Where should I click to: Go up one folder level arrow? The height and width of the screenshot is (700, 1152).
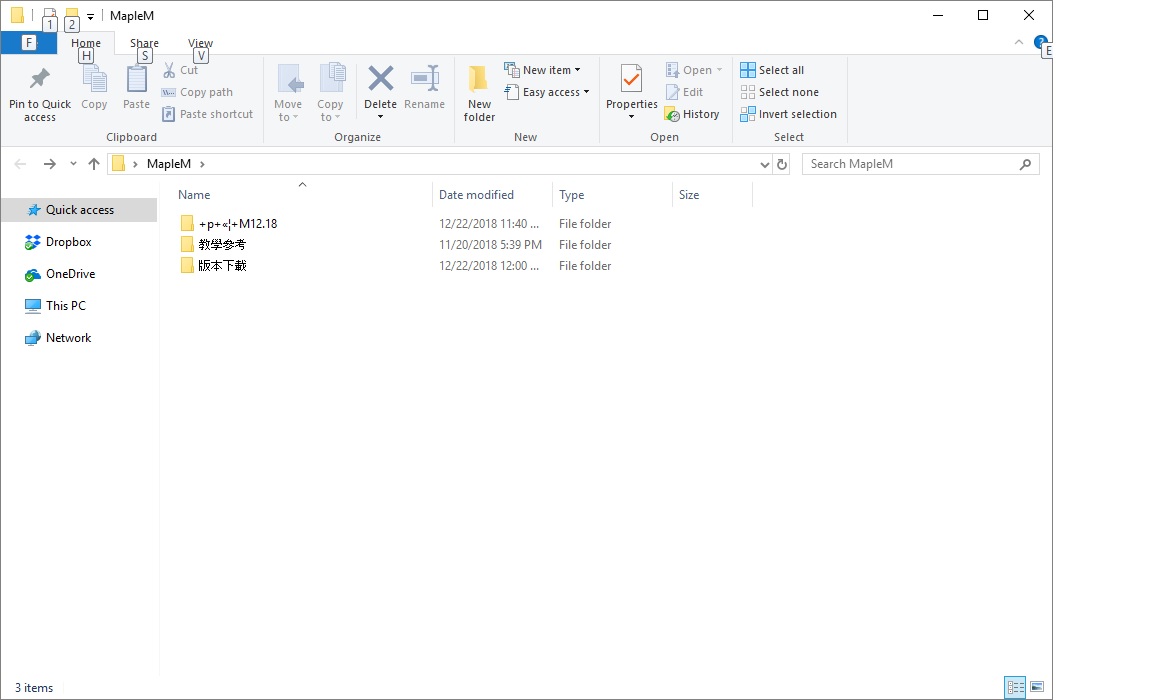coord(93,164)
